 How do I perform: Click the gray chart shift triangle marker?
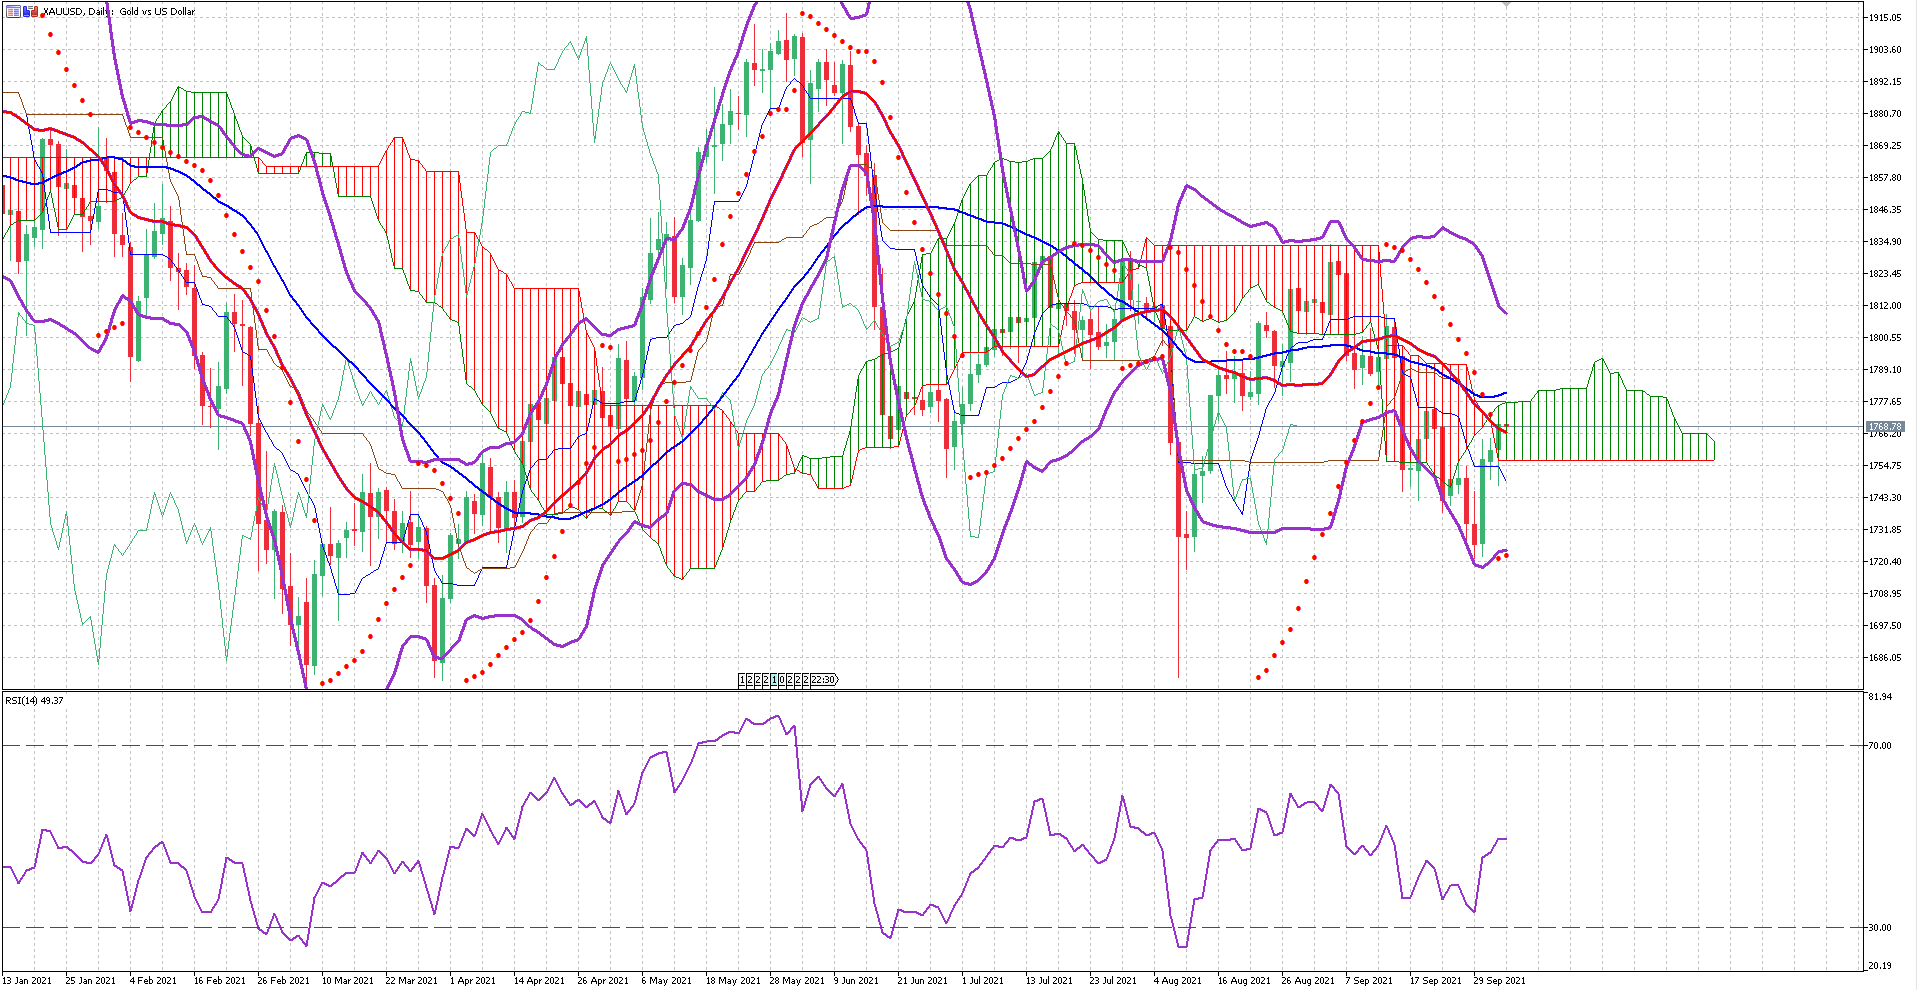coord(1507,5)
